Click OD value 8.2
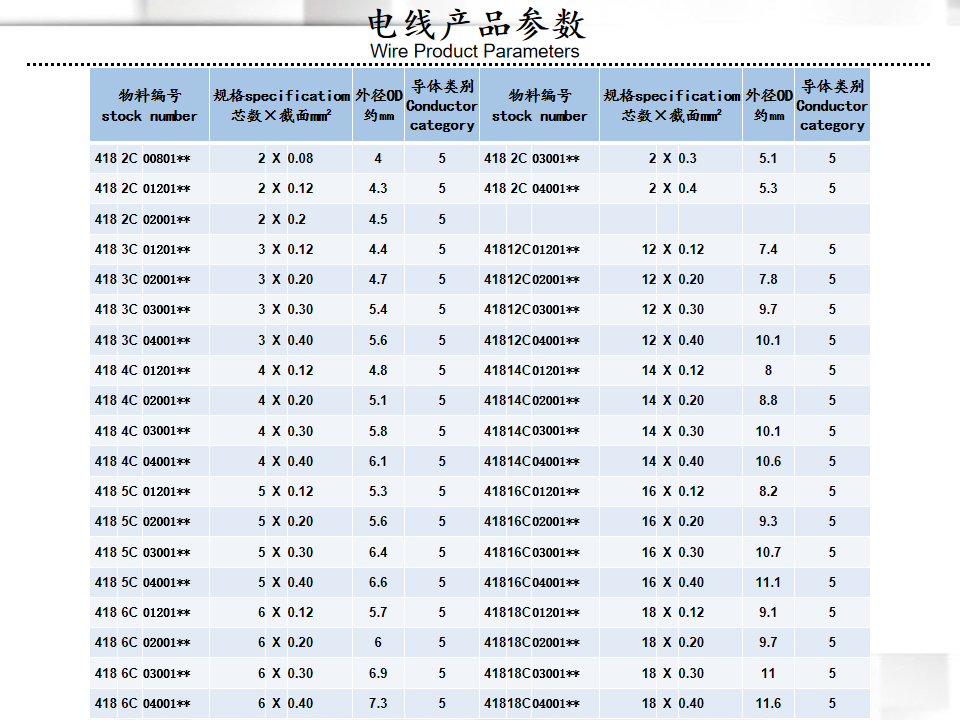The width and height of the screenshot is (960, 720). (768, 492)
